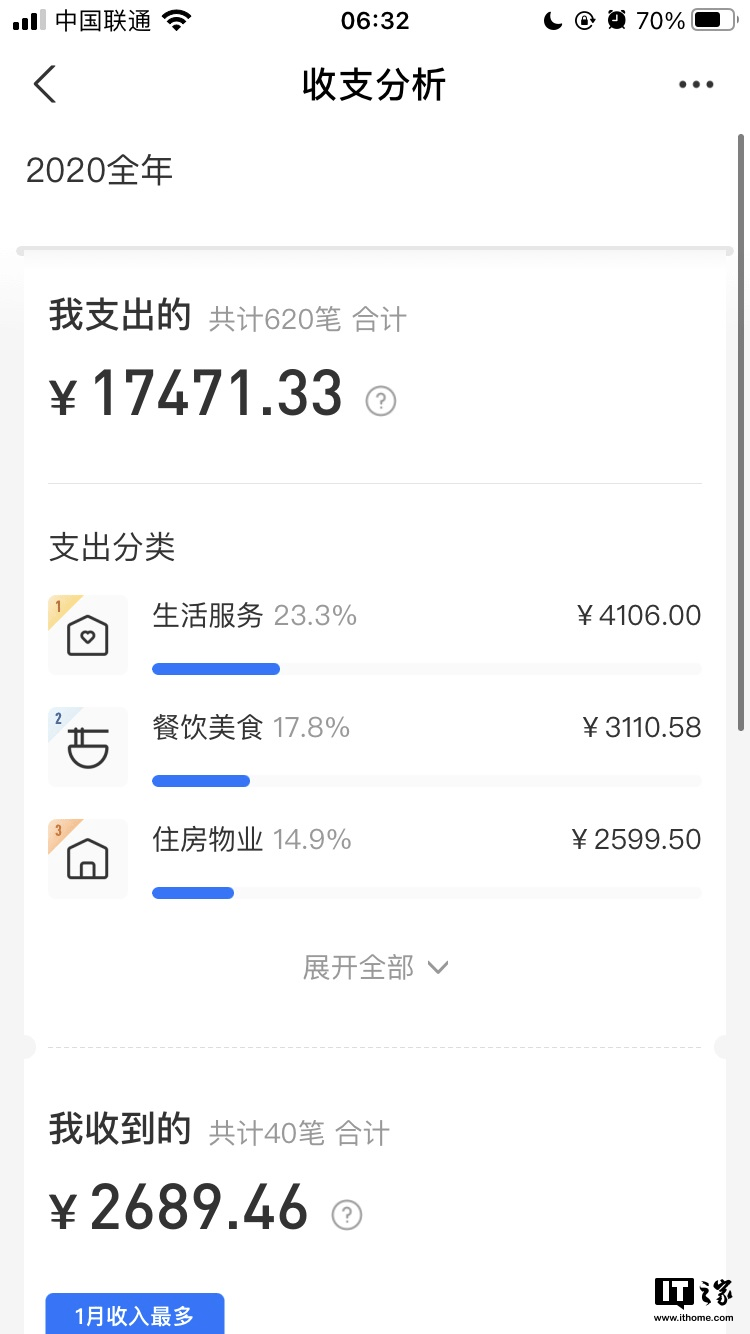Expand all categories with 展开全部
Screen dimensions: 750x1334
[x=358, y=967]
